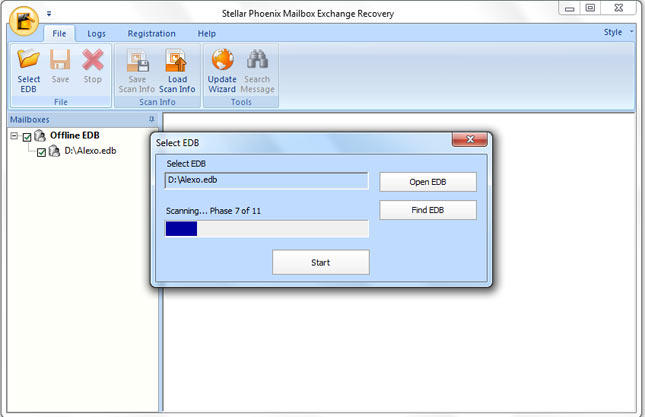Screen dimensions: 645x417
Task: Maximize the main application window
Action: coord(590,8)
